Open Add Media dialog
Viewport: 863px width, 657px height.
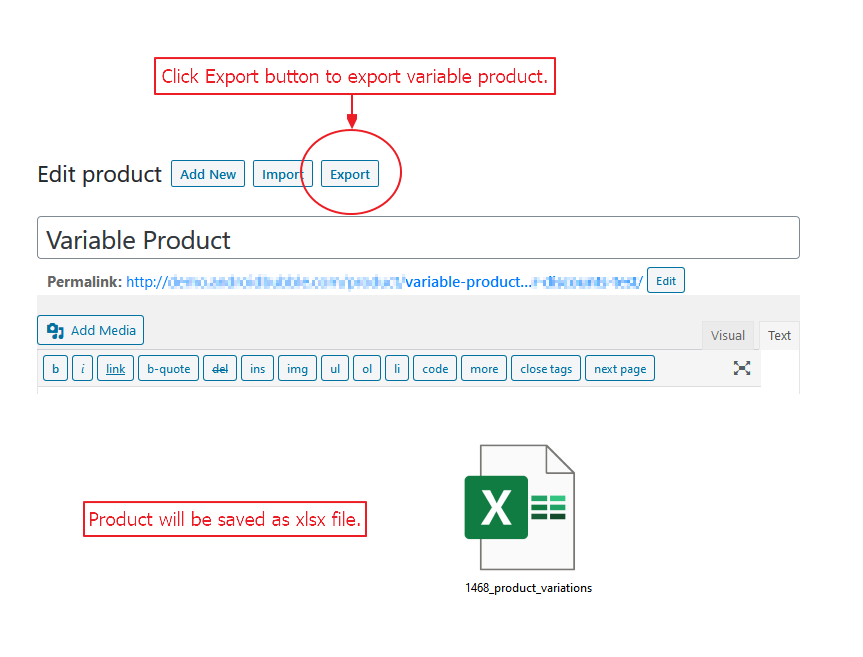90,330
